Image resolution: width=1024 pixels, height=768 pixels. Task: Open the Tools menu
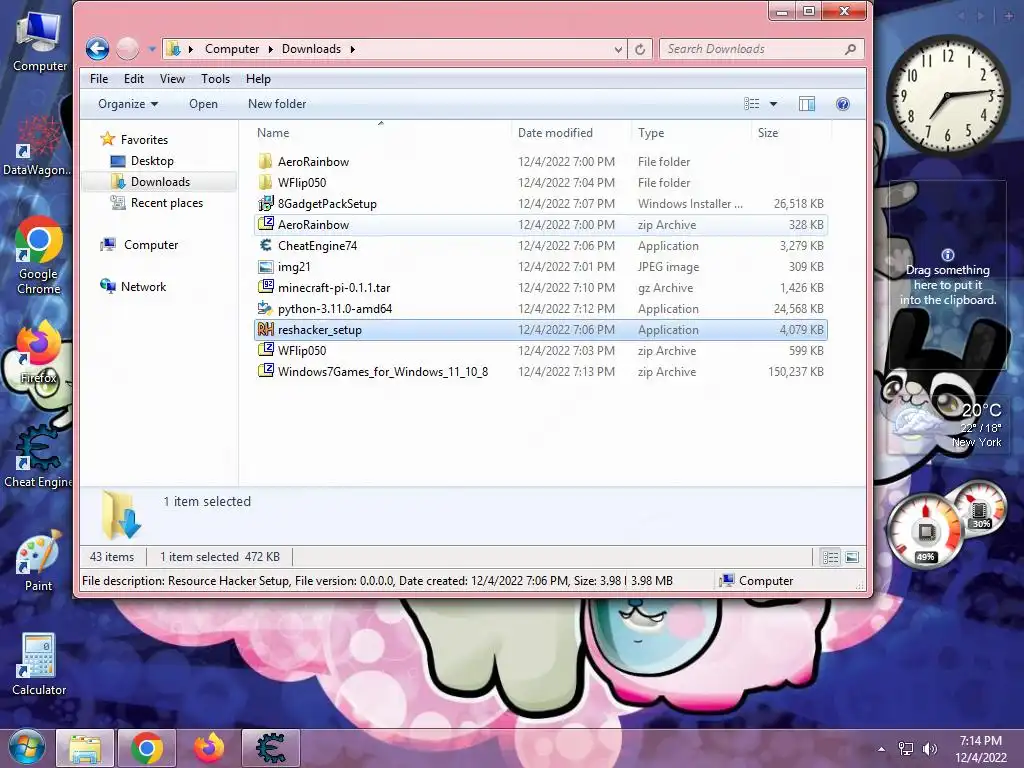pos(216,78)
